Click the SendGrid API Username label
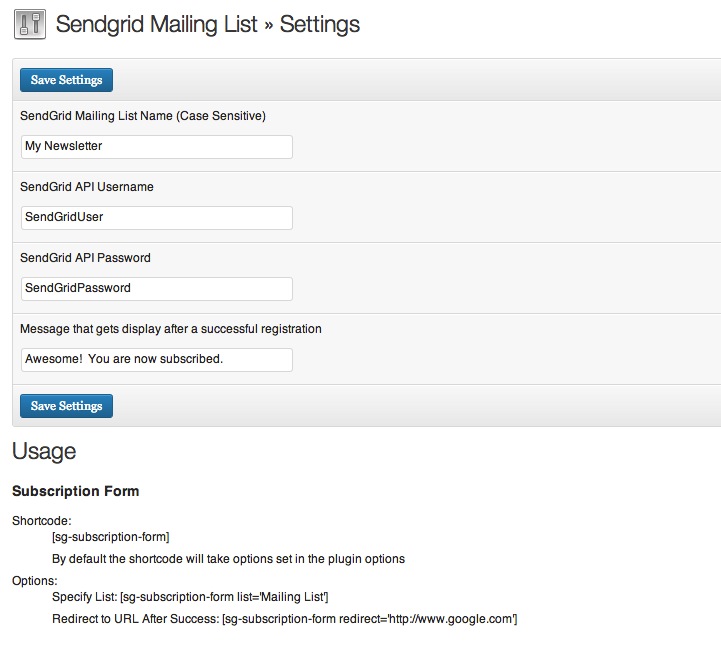This screenshot has height=656, width=721. 87,187
